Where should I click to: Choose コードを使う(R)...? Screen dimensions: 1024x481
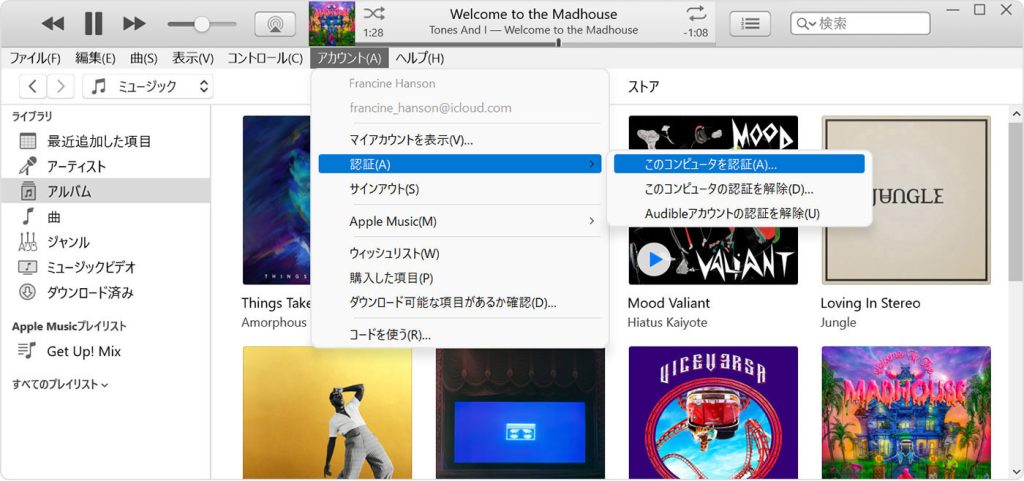[x=460, y=335]
